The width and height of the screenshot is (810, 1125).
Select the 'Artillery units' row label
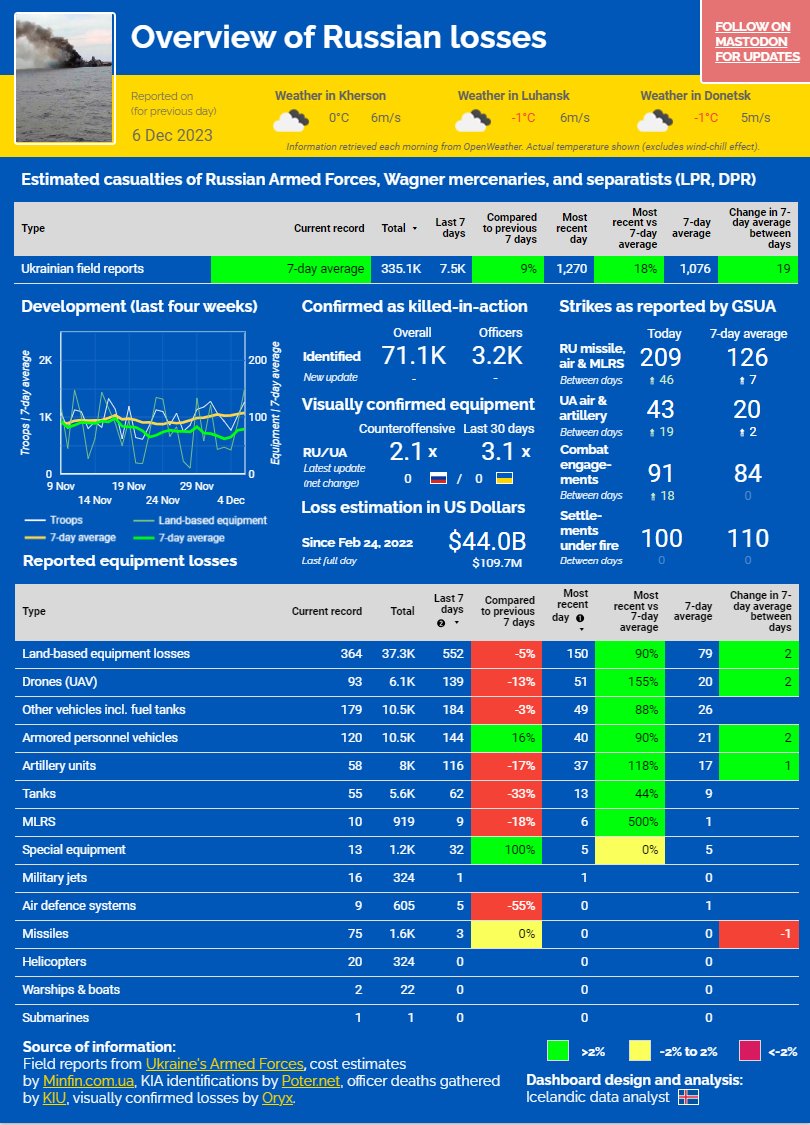coord(59,766)
